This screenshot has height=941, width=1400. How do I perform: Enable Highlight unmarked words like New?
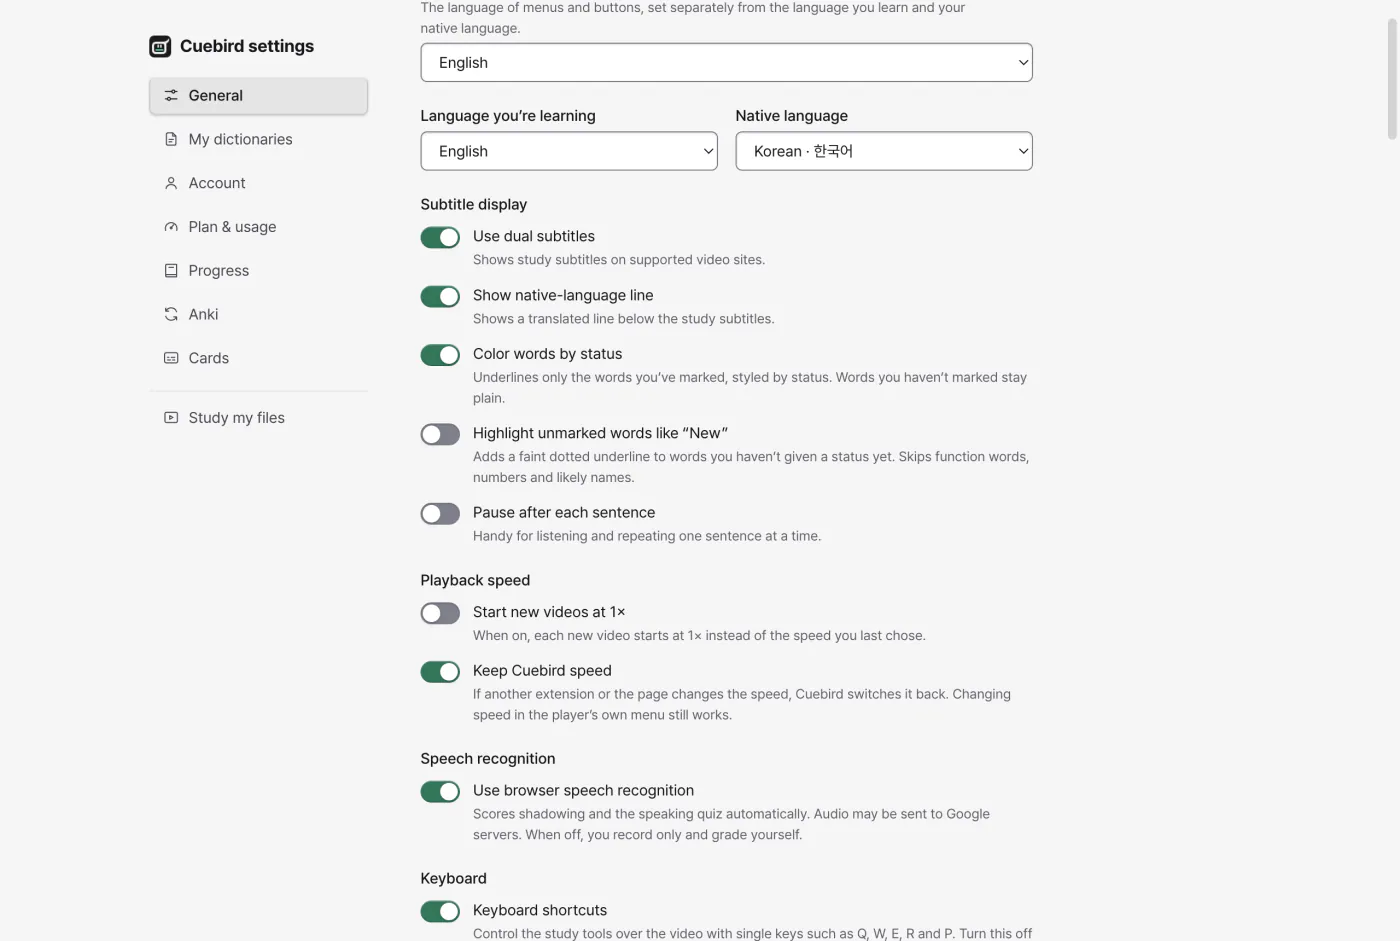point(440,434)
